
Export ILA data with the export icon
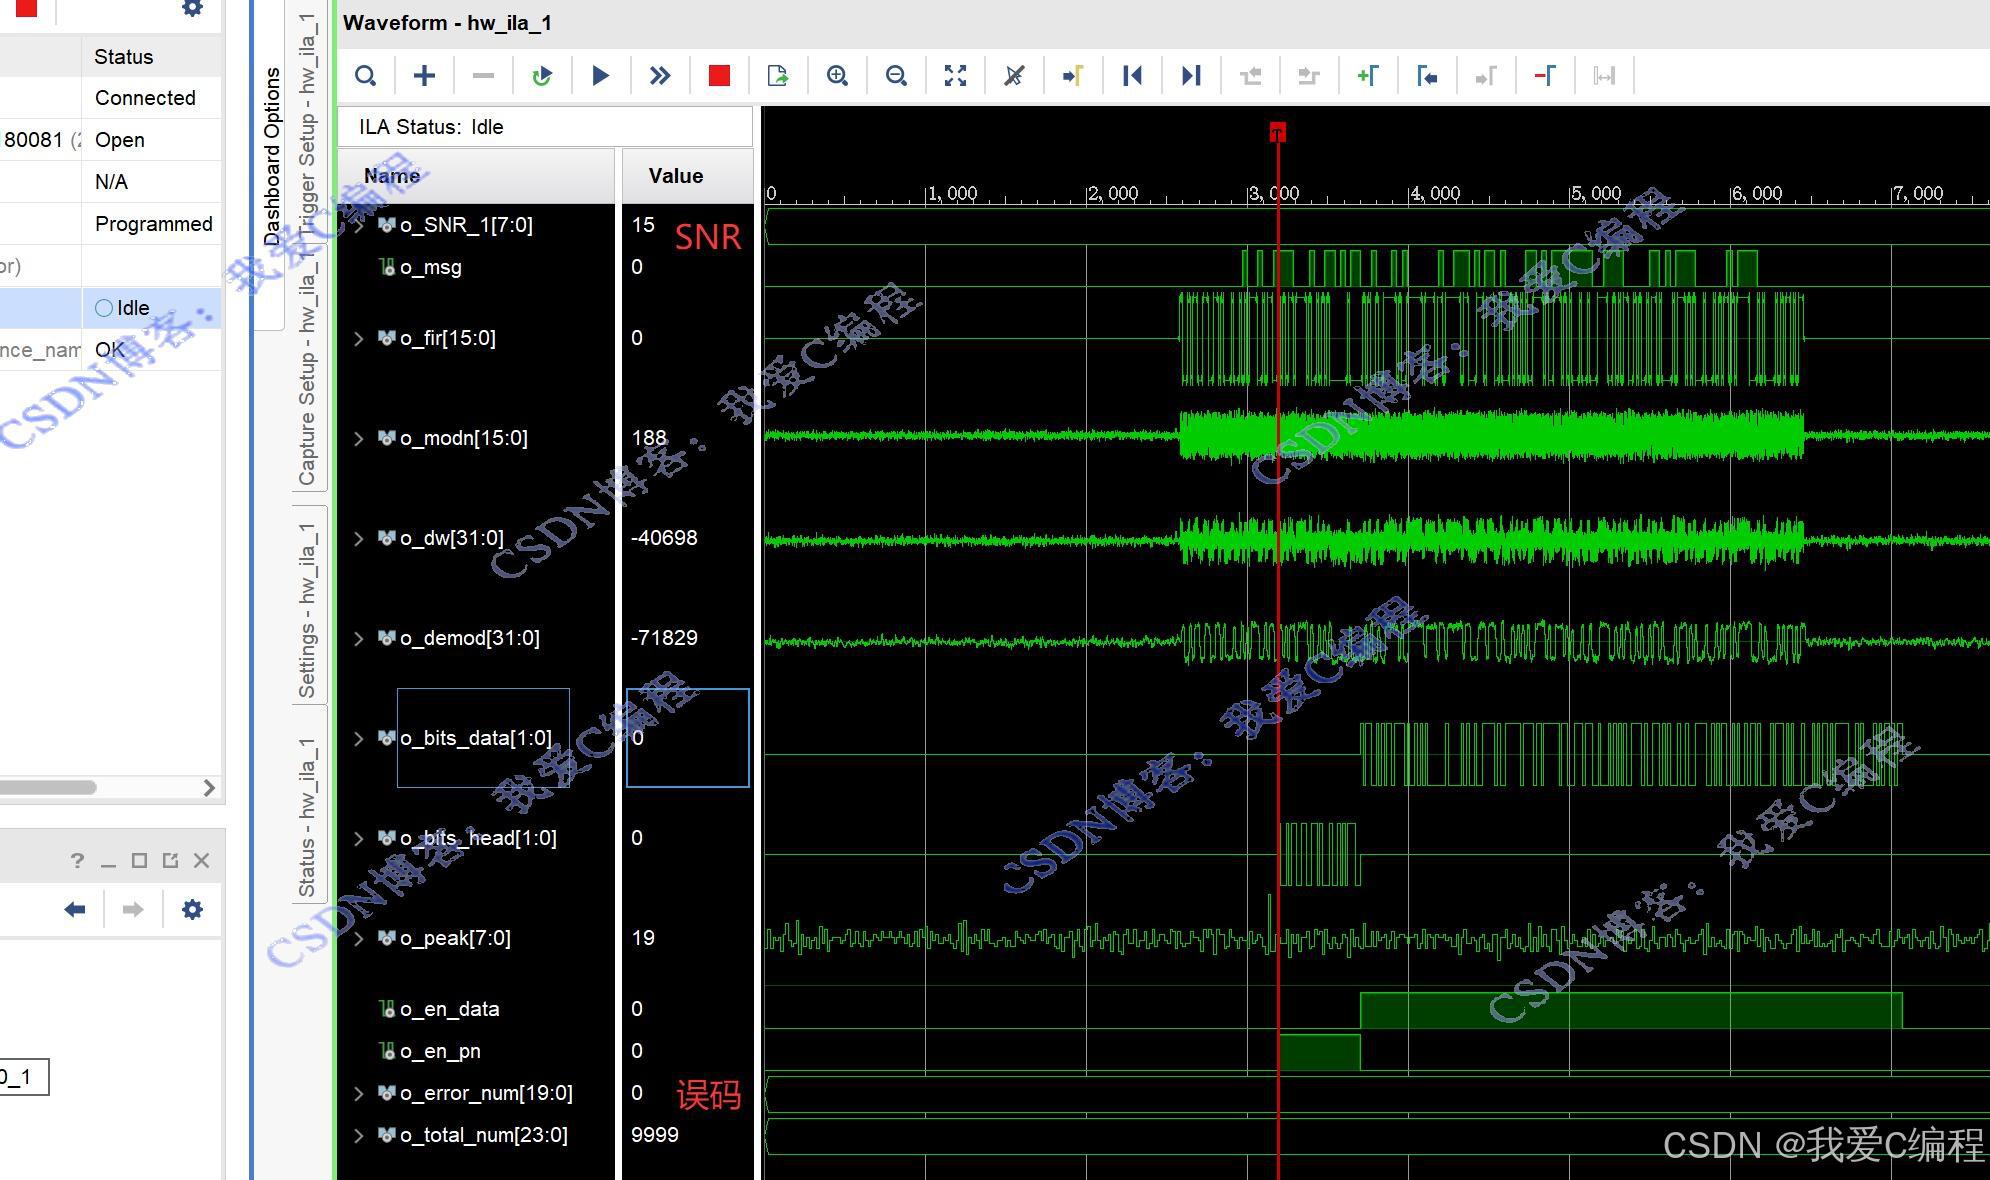778,76
